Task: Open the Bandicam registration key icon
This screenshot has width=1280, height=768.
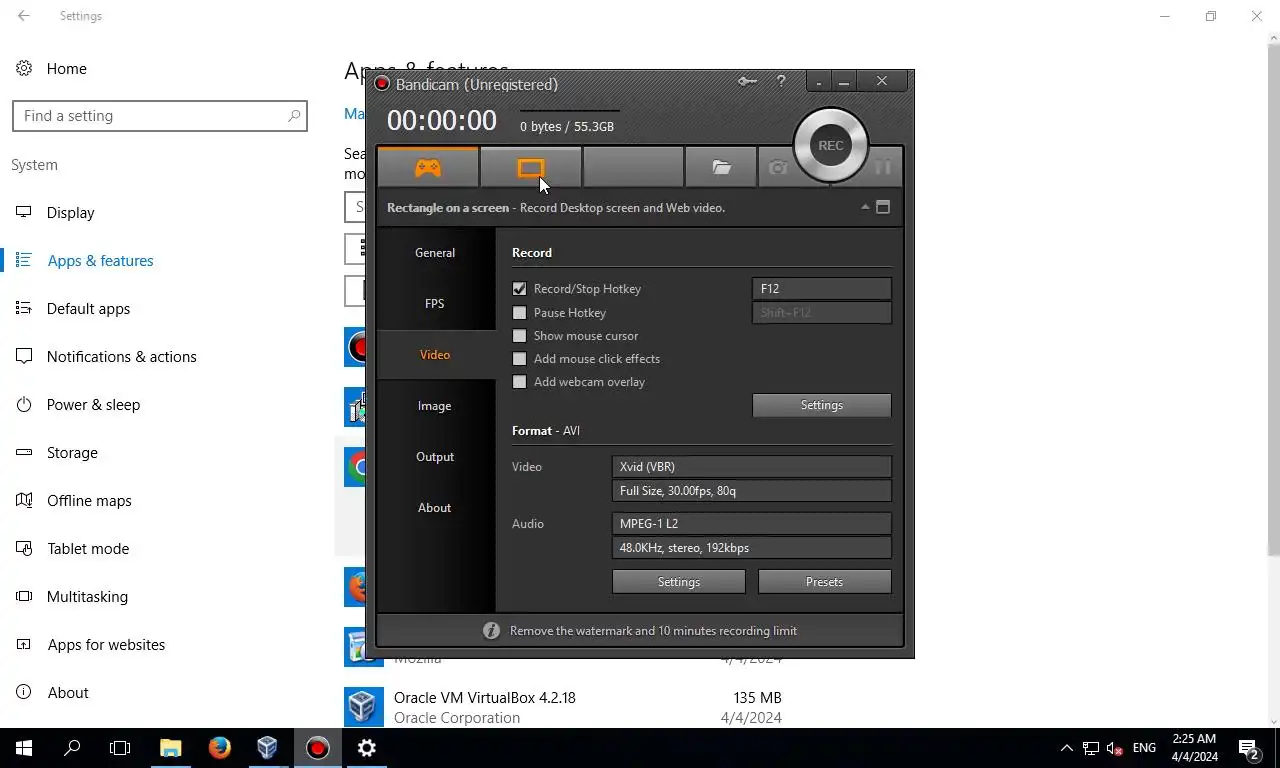Action: pyautogui.click(x=747, y=82)
